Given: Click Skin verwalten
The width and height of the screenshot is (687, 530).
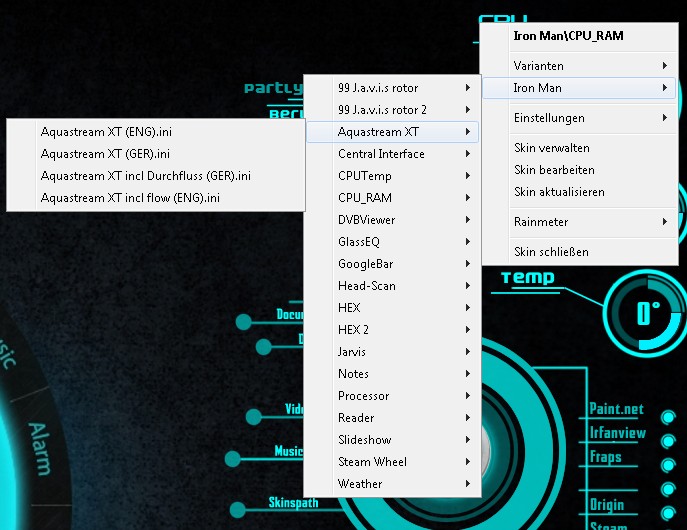Looking at the screenshot, I should coord(579,148).
